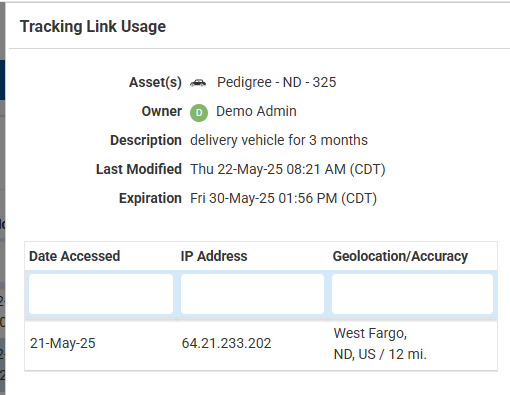The height and width of the screenshot is (395, 510).
Task: Sort by Geolocation/Accuracy column header
Action: (x=400, y=256)
